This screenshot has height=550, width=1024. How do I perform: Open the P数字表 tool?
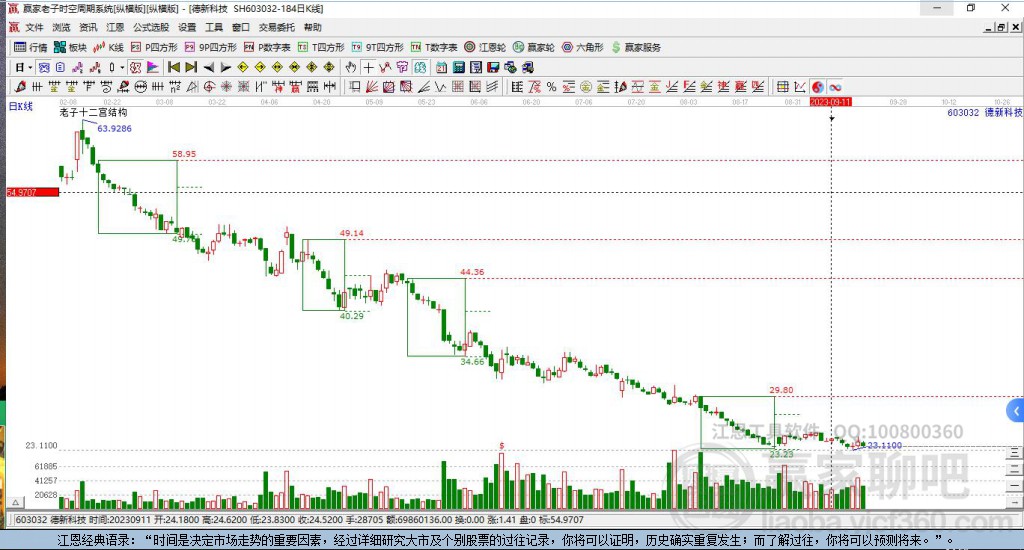(x=266, y=47)
